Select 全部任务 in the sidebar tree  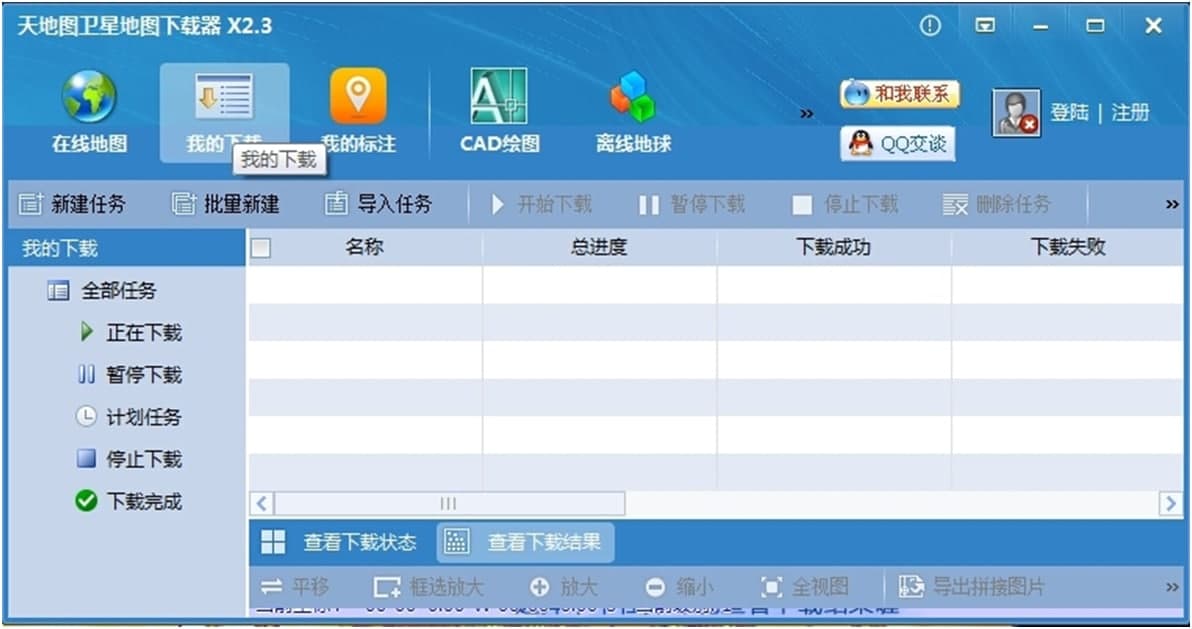[x=102, y=291]
